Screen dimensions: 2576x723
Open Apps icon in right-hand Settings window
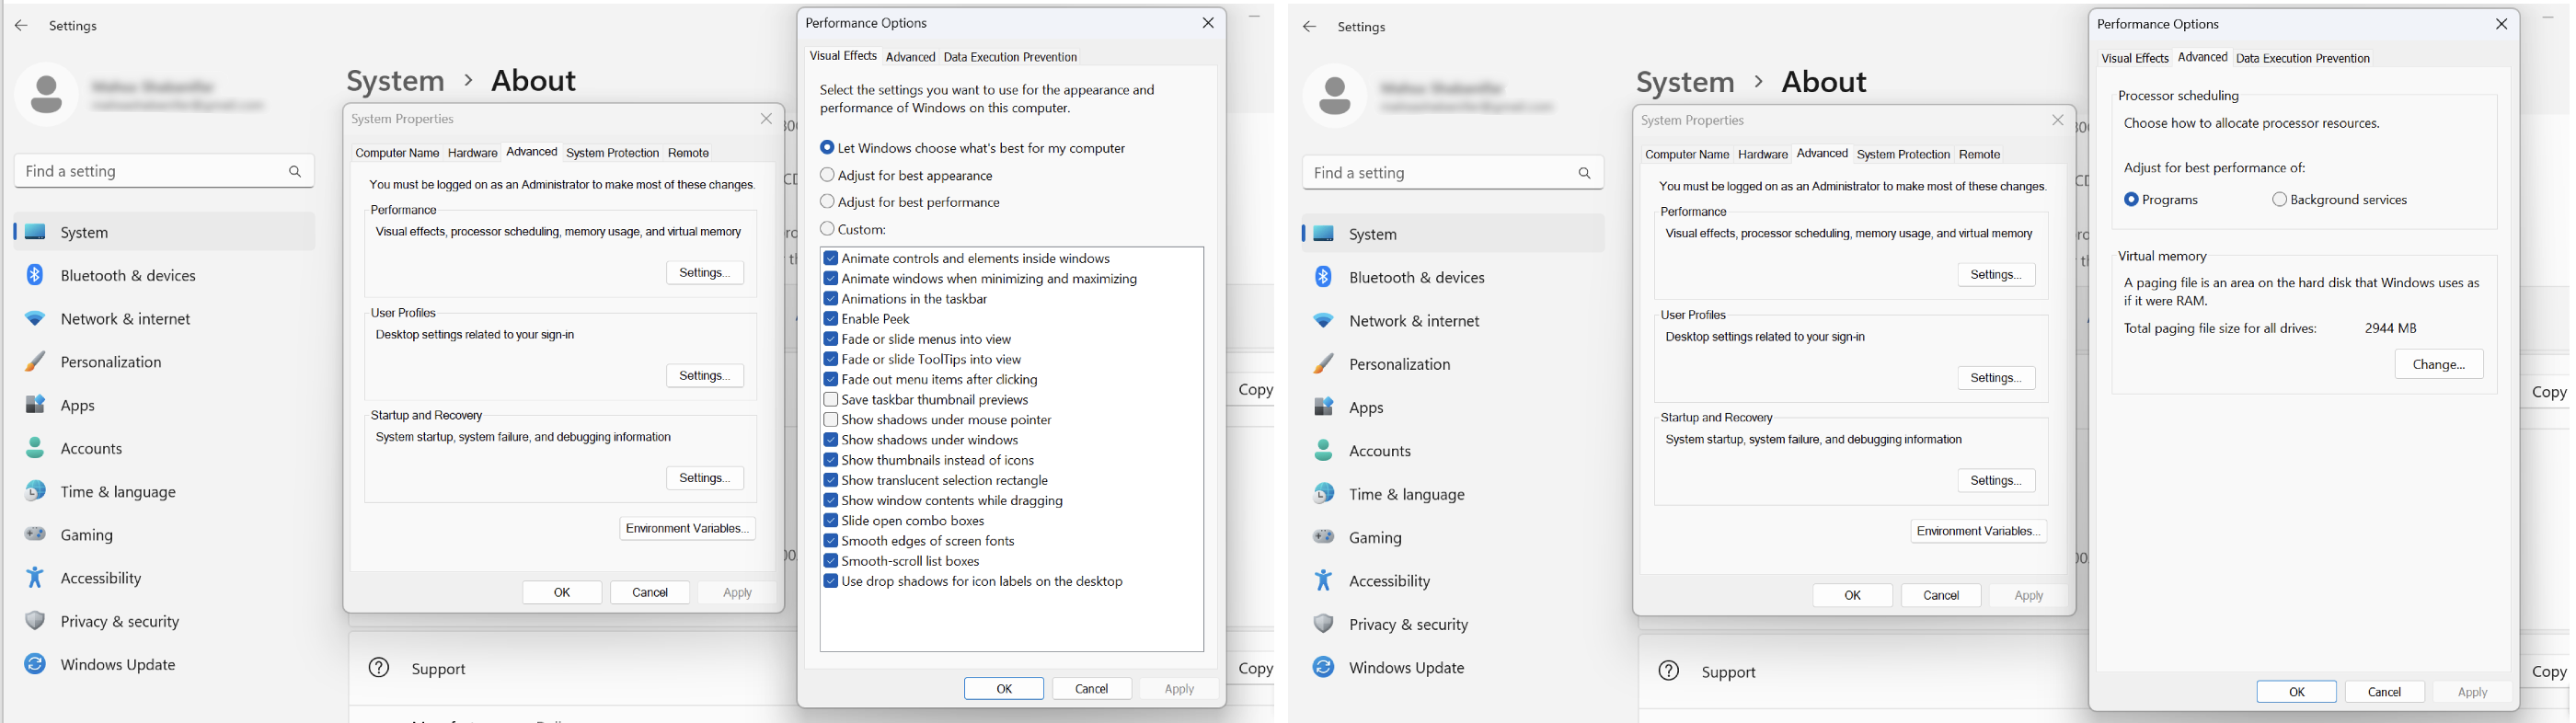coord(1323,407)
